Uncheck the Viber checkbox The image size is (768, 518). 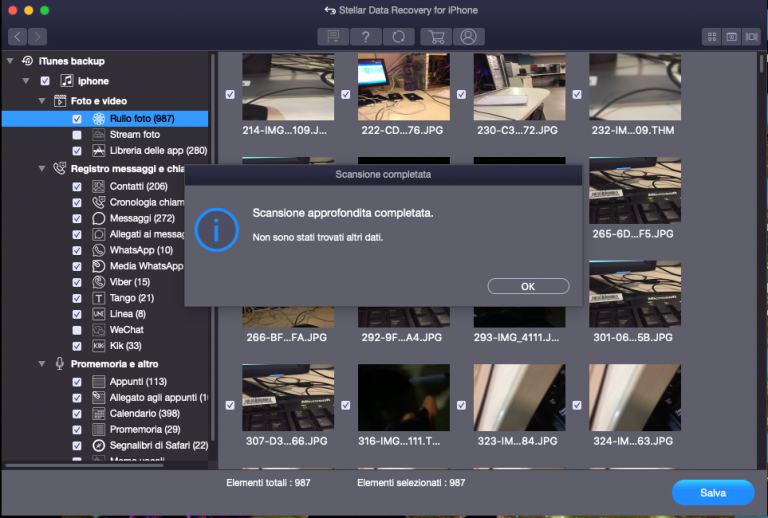[77, 282]
